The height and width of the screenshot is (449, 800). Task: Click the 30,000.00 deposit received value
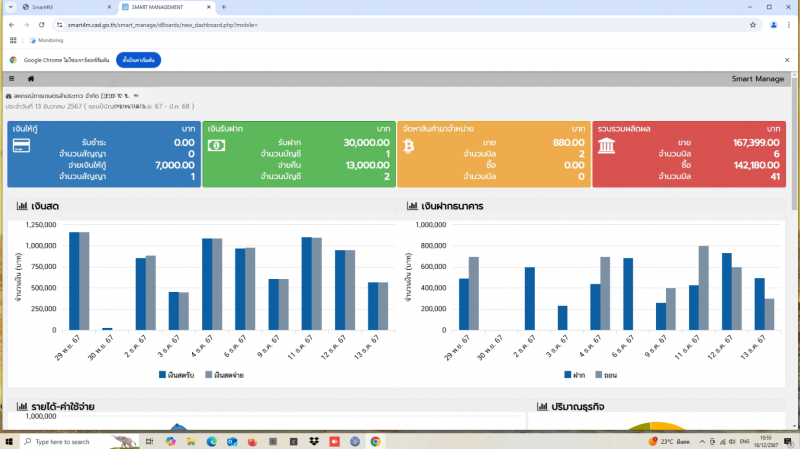(x=366, y=142)
